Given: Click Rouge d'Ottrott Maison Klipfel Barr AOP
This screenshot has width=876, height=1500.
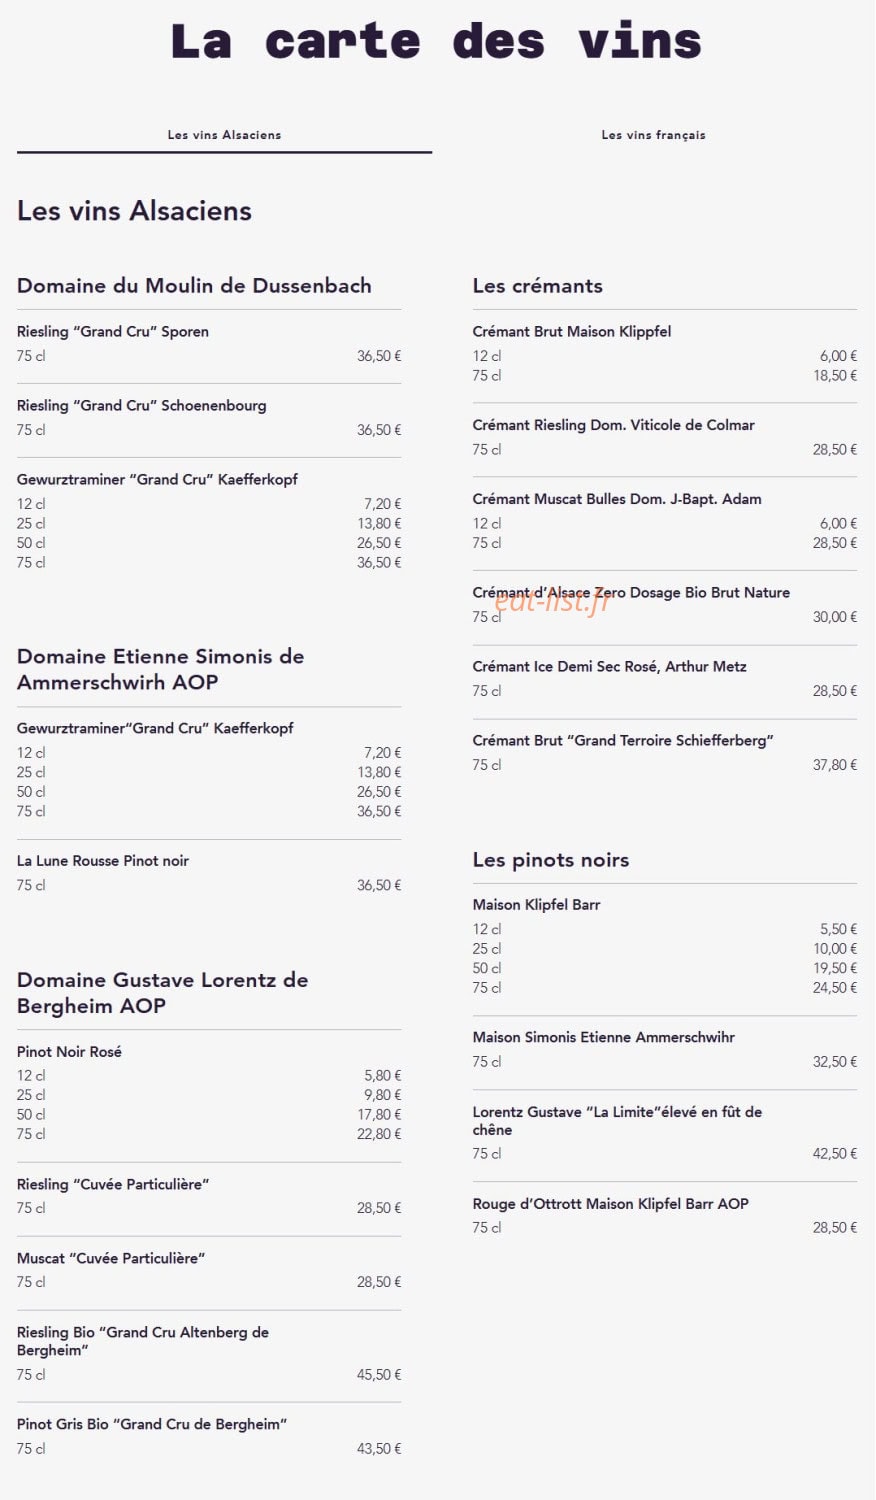Looking at the screenshot, I should click(611, 1204).
